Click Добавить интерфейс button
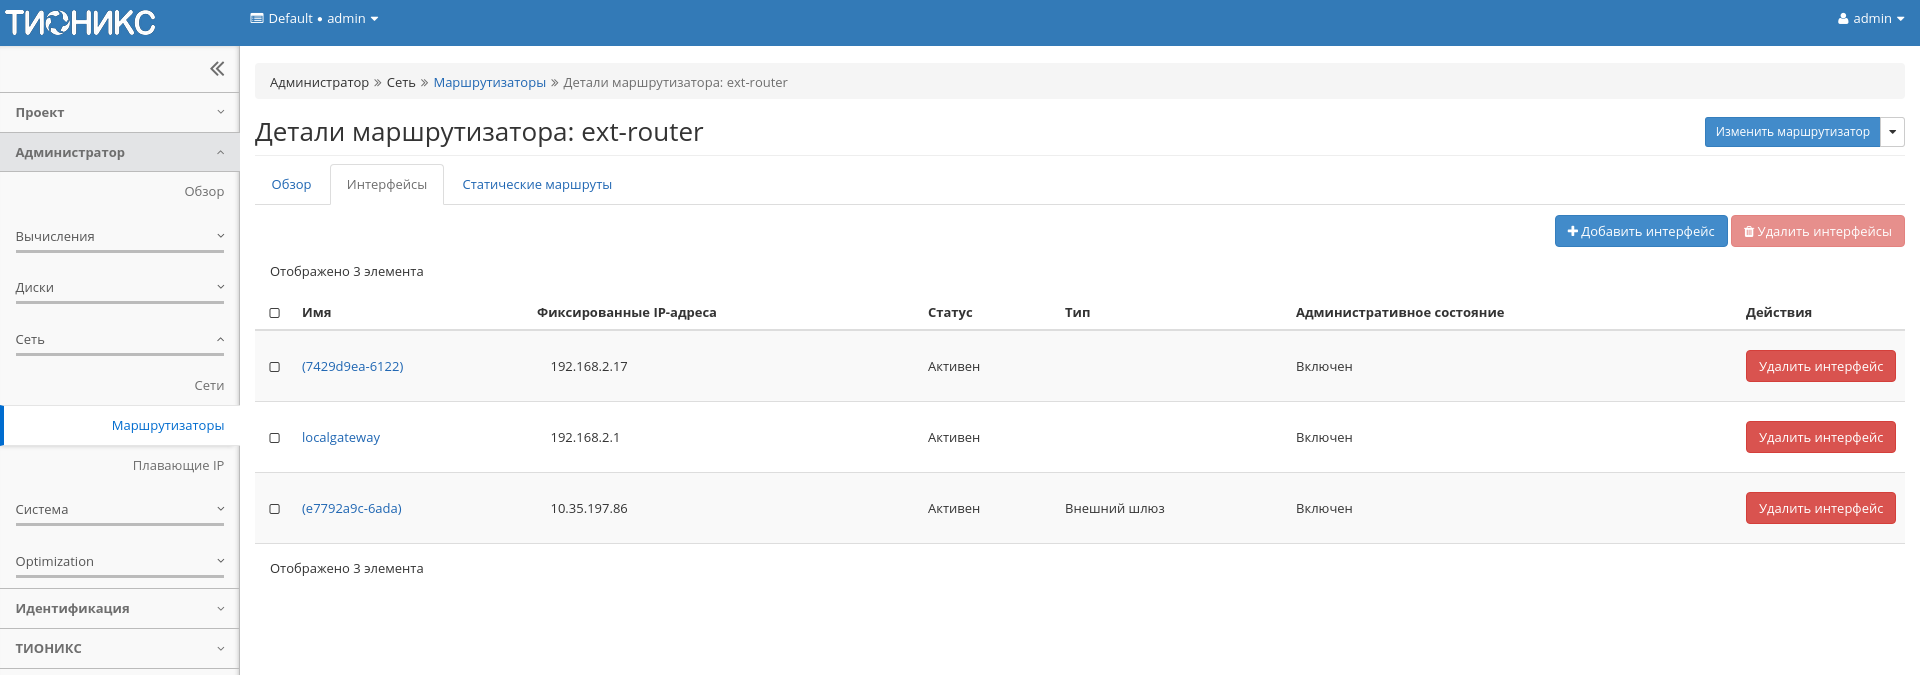The width and height of the screenshot is (1920, 675). (x=1640, y=231)
